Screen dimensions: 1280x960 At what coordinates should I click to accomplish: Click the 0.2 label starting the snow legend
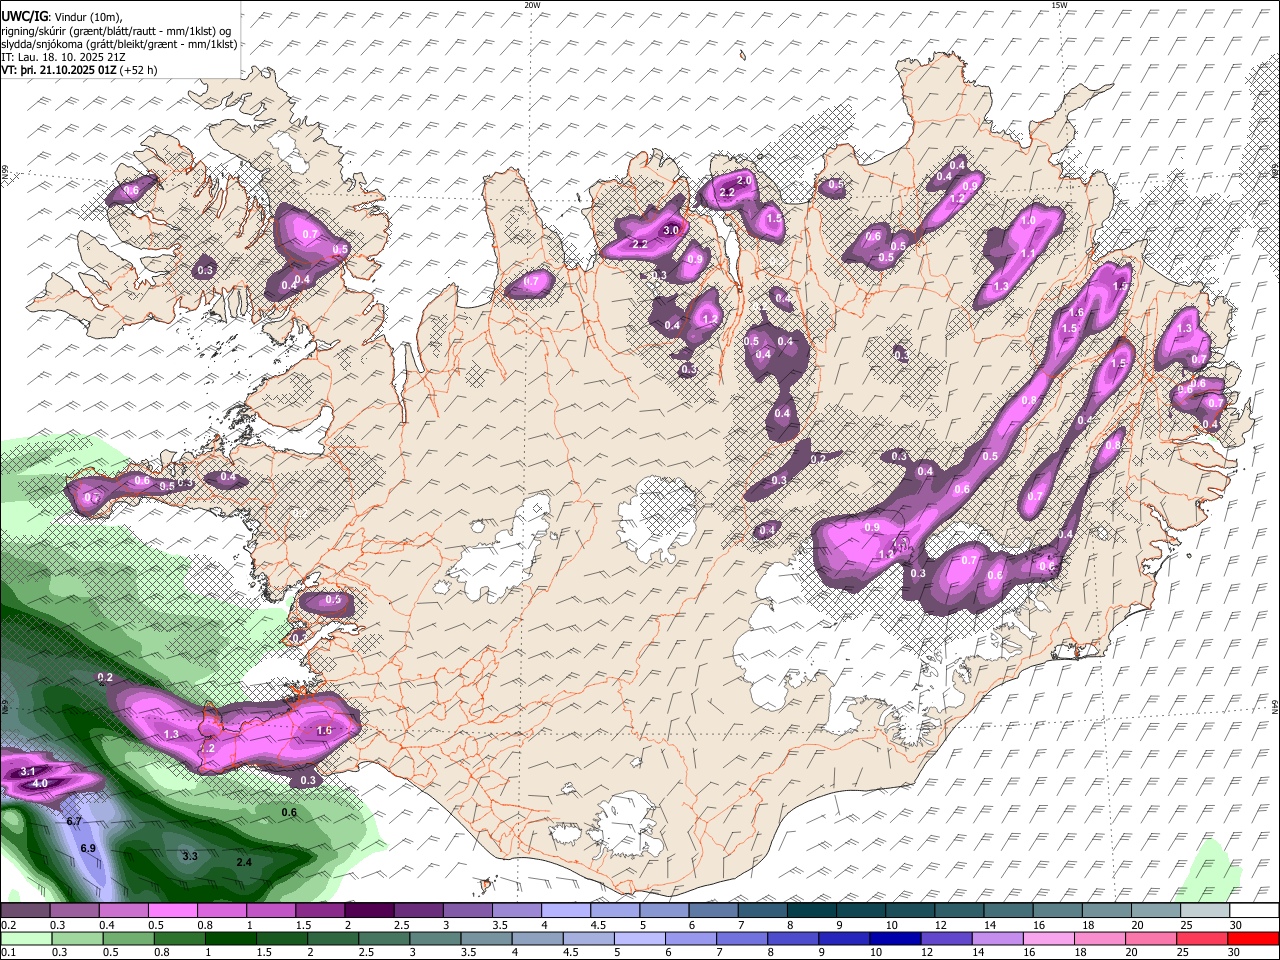point(8,925)
